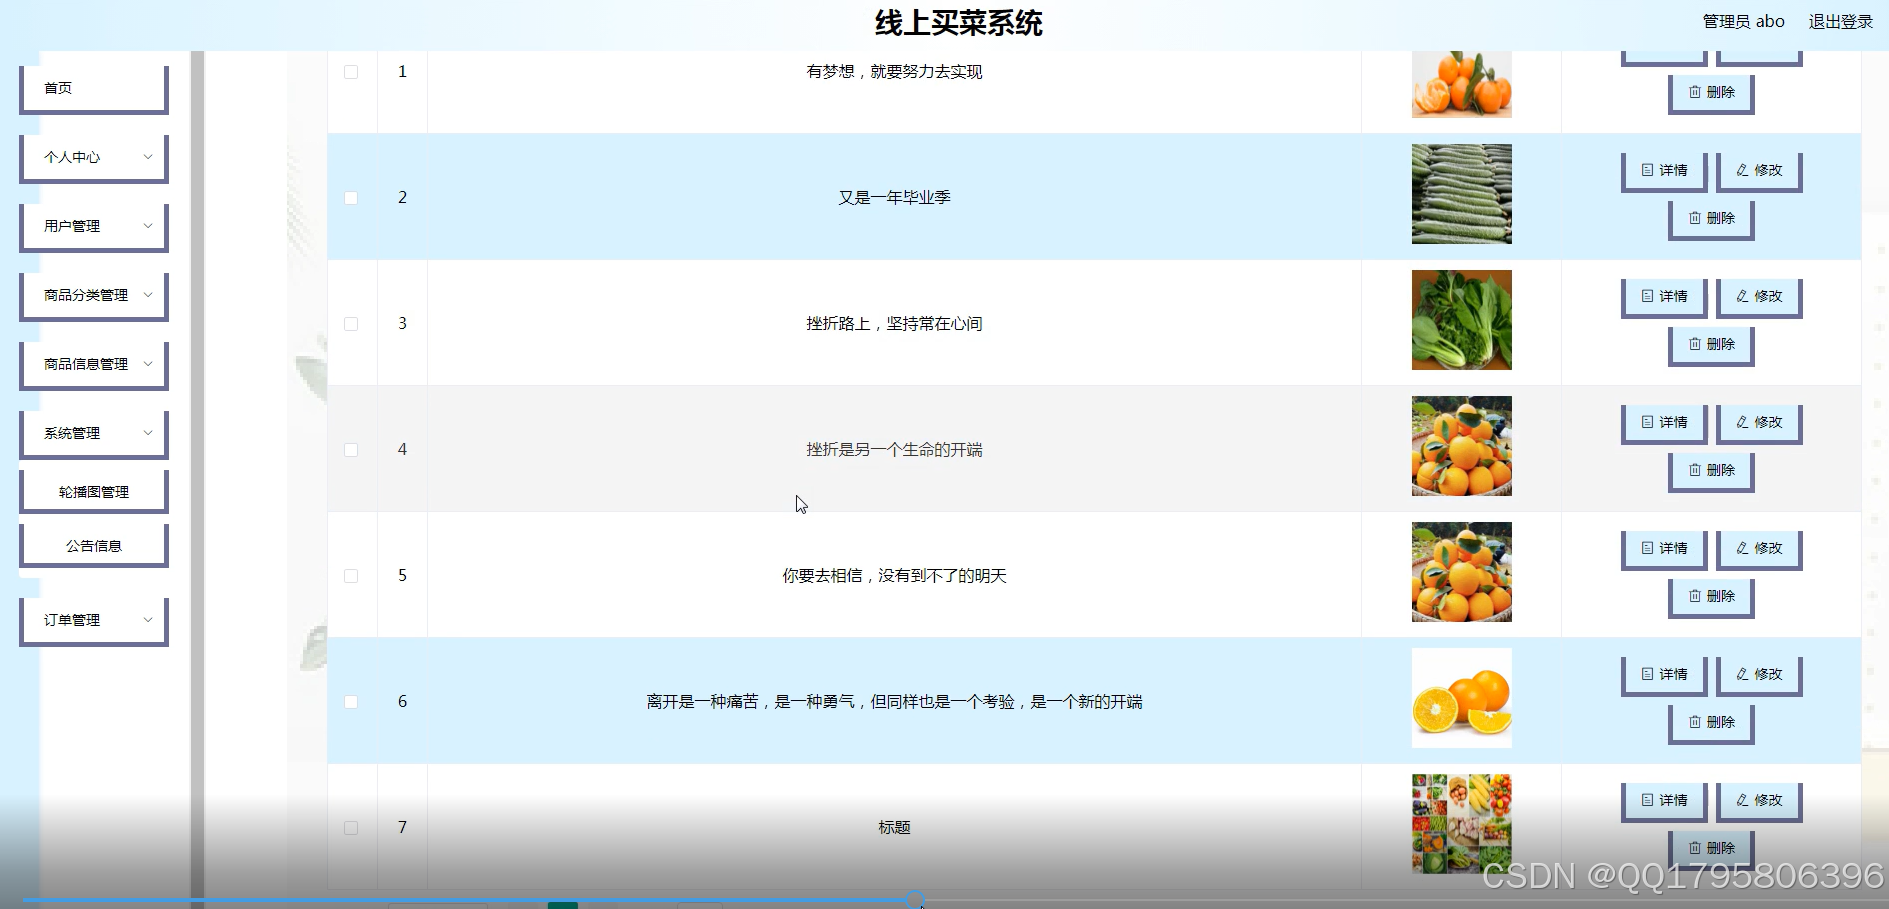Image resolution: width=1889 pixels, height=909 pixels.
Task: Click the detail icon on row 2
Action: click(1649, 170)
